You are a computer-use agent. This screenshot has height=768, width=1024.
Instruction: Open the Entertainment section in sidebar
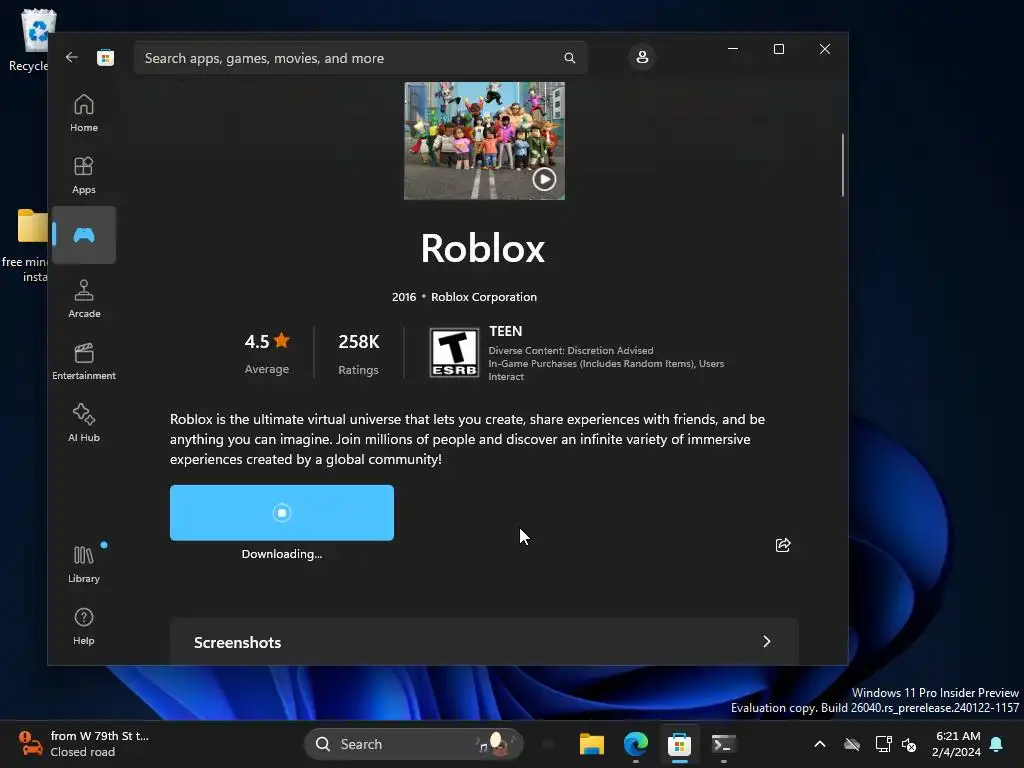click(x=84, y=361)
